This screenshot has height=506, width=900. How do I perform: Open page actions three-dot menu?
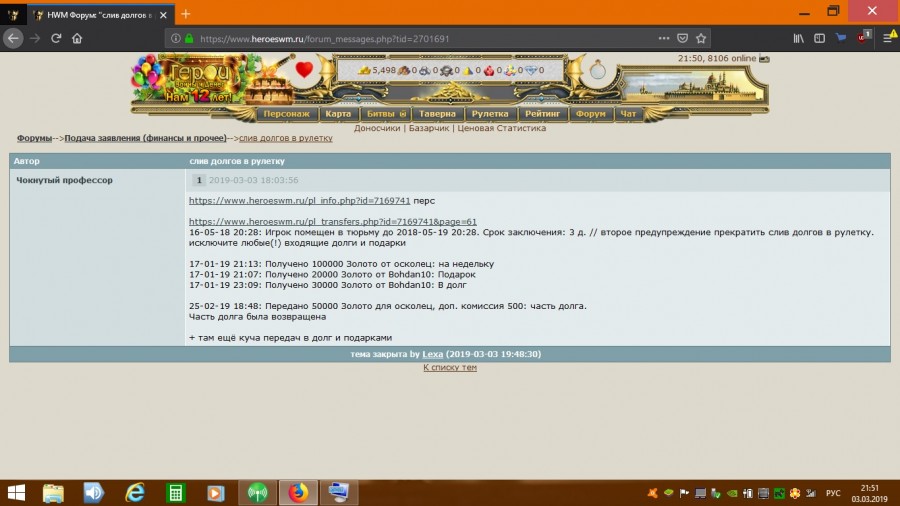click(664, 38)
